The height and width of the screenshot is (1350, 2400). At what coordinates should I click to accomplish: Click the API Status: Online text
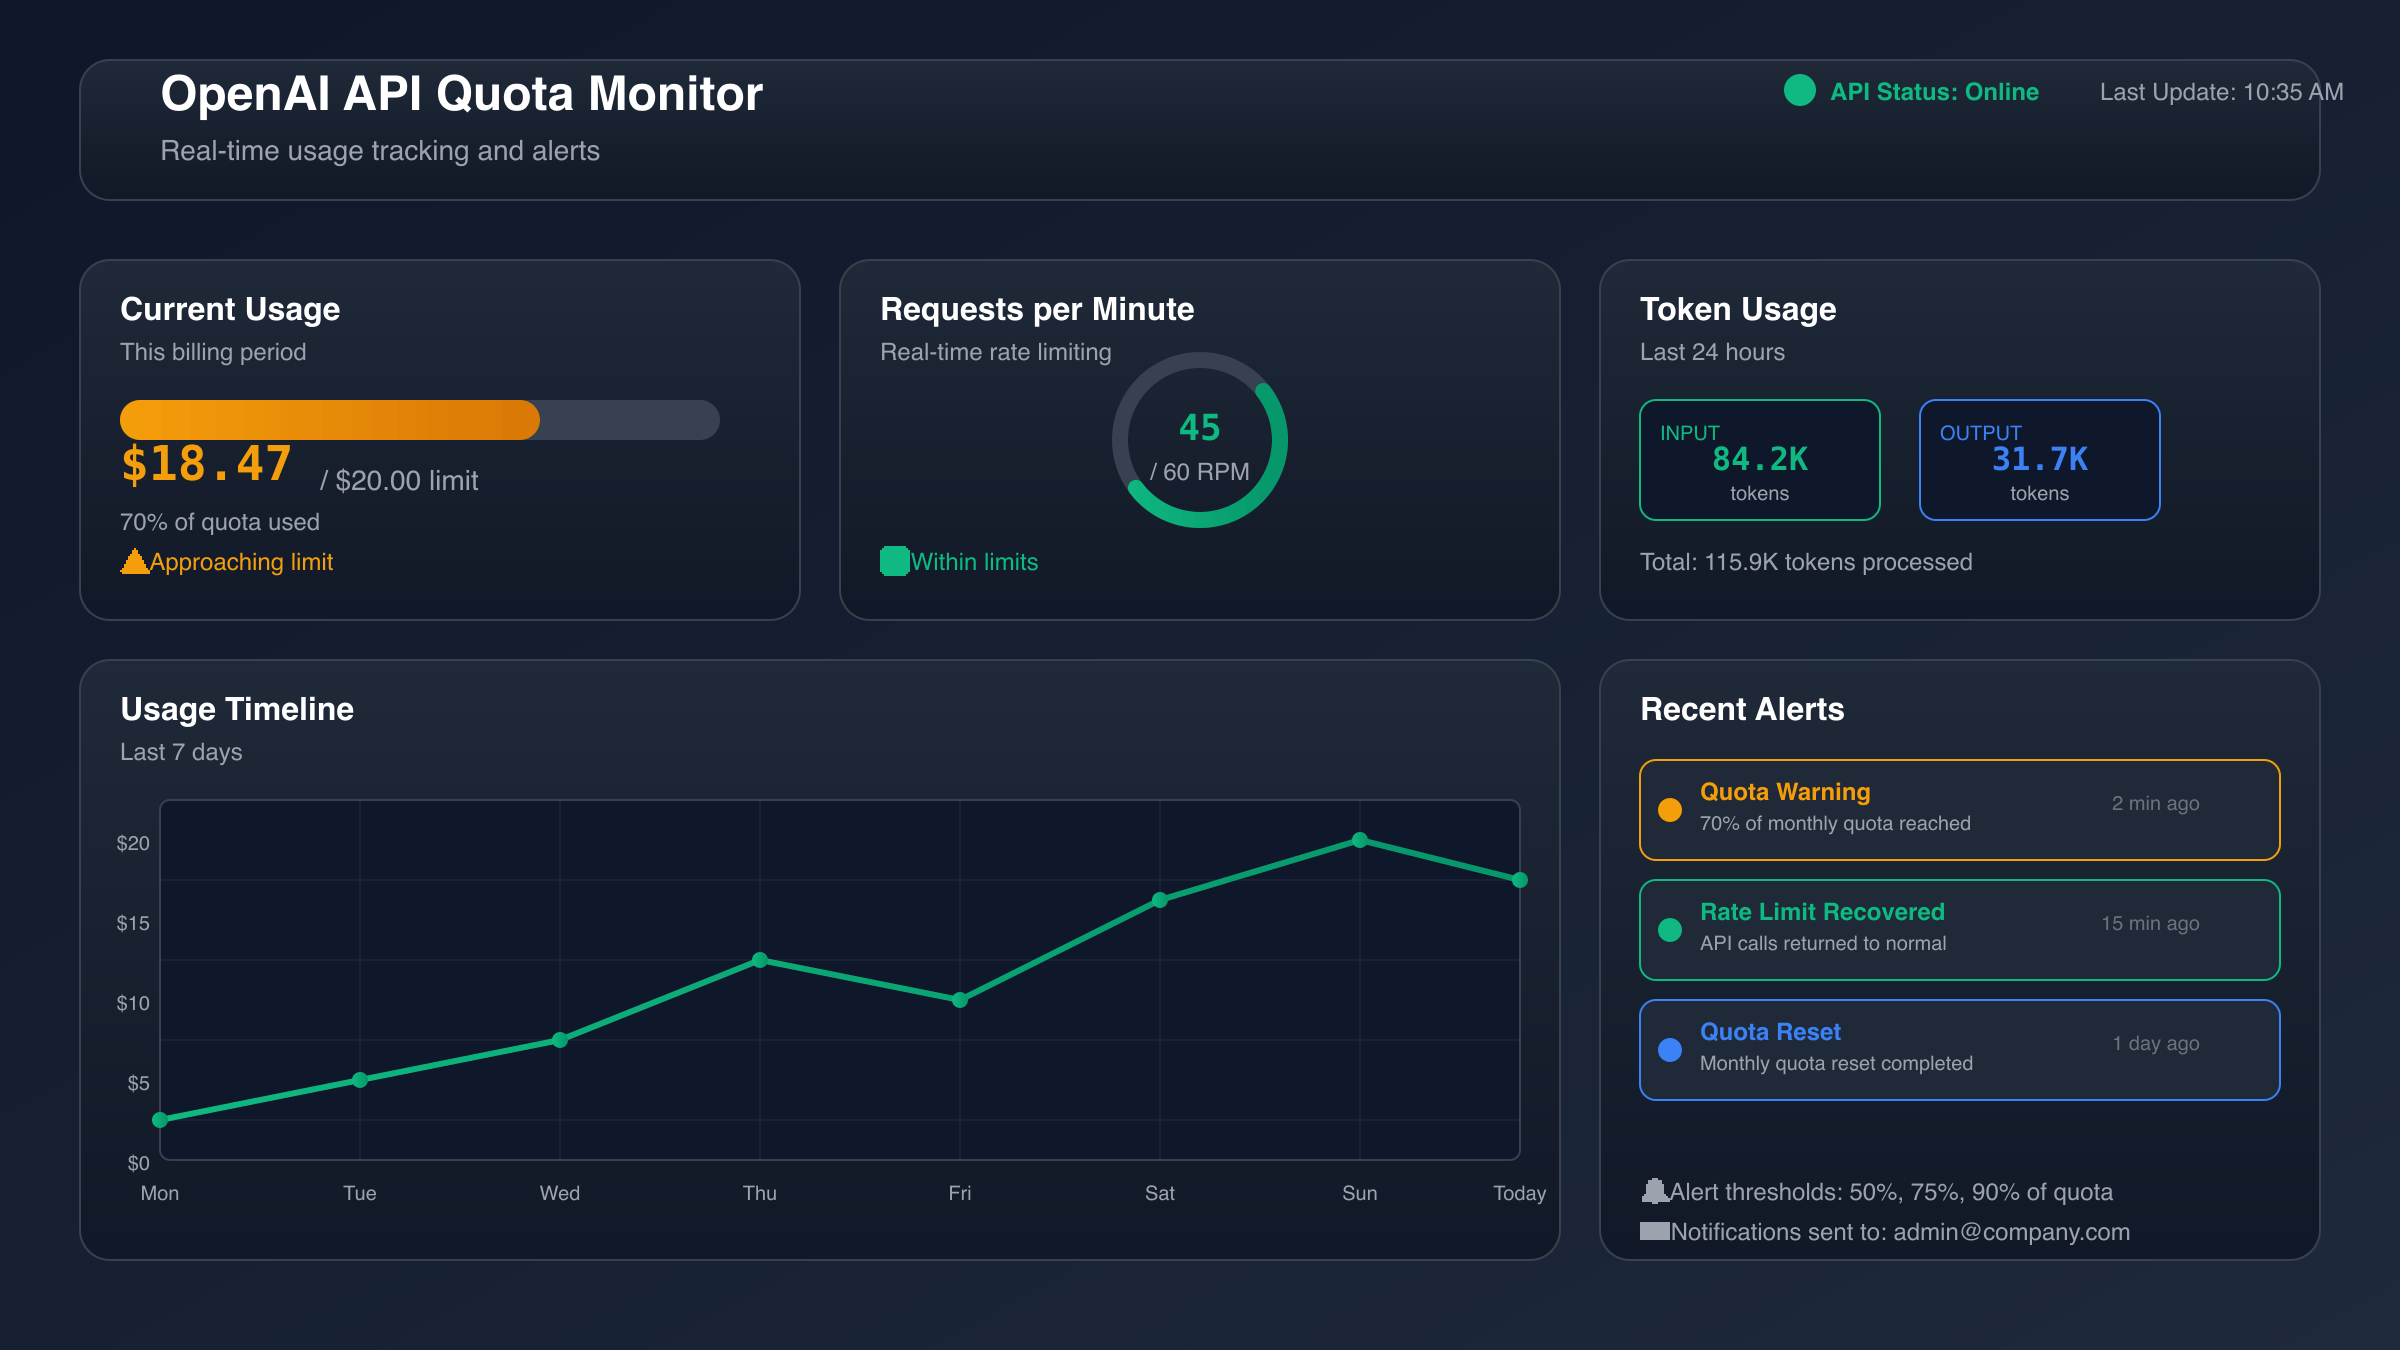click(1934, 92)
